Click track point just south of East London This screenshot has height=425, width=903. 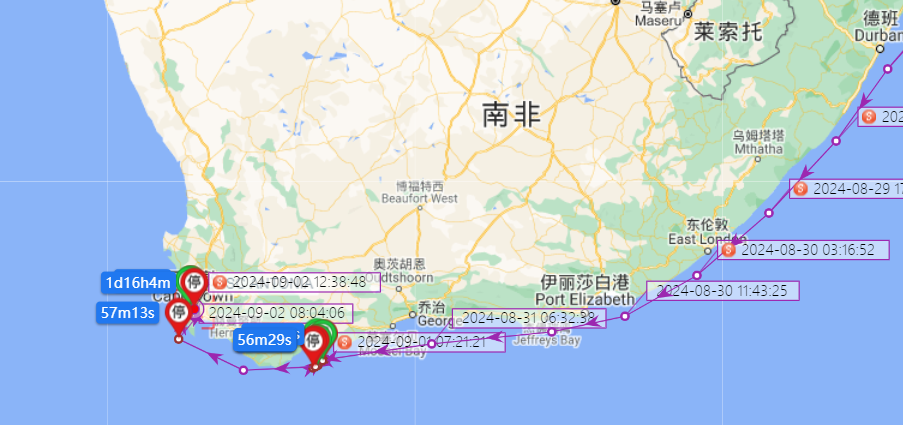(697, 275)
